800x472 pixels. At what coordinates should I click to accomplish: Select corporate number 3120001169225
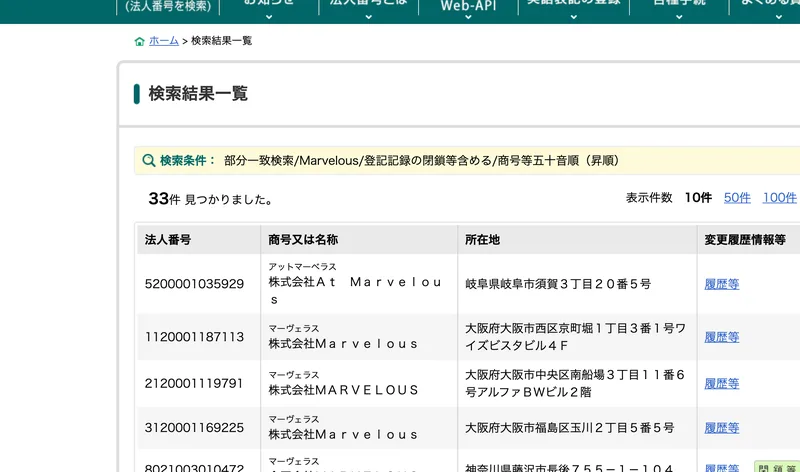pyautogui.click(x=194, y=428)
